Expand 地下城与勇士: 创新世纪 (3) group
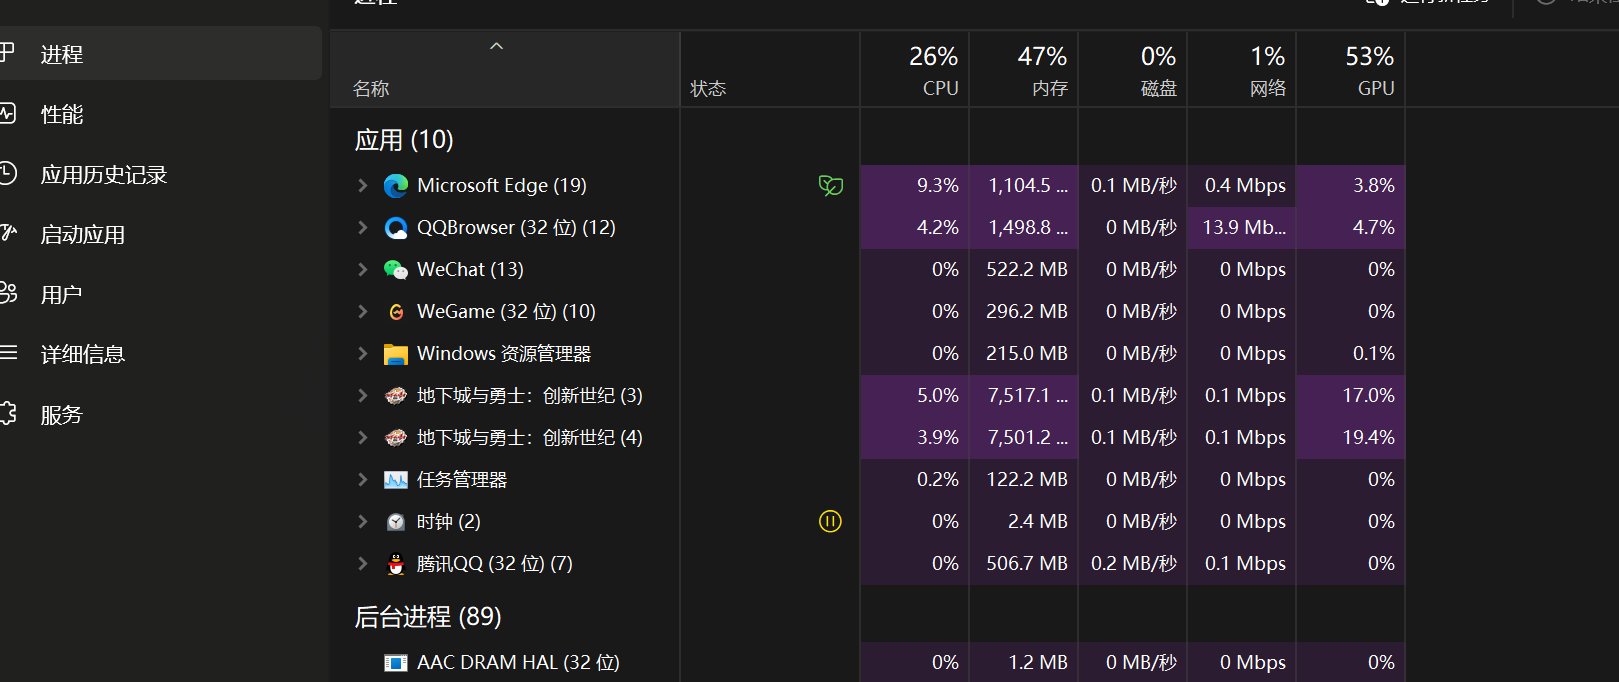The height and width of the screenshot is (682, 1619). (x=363, y=395)
